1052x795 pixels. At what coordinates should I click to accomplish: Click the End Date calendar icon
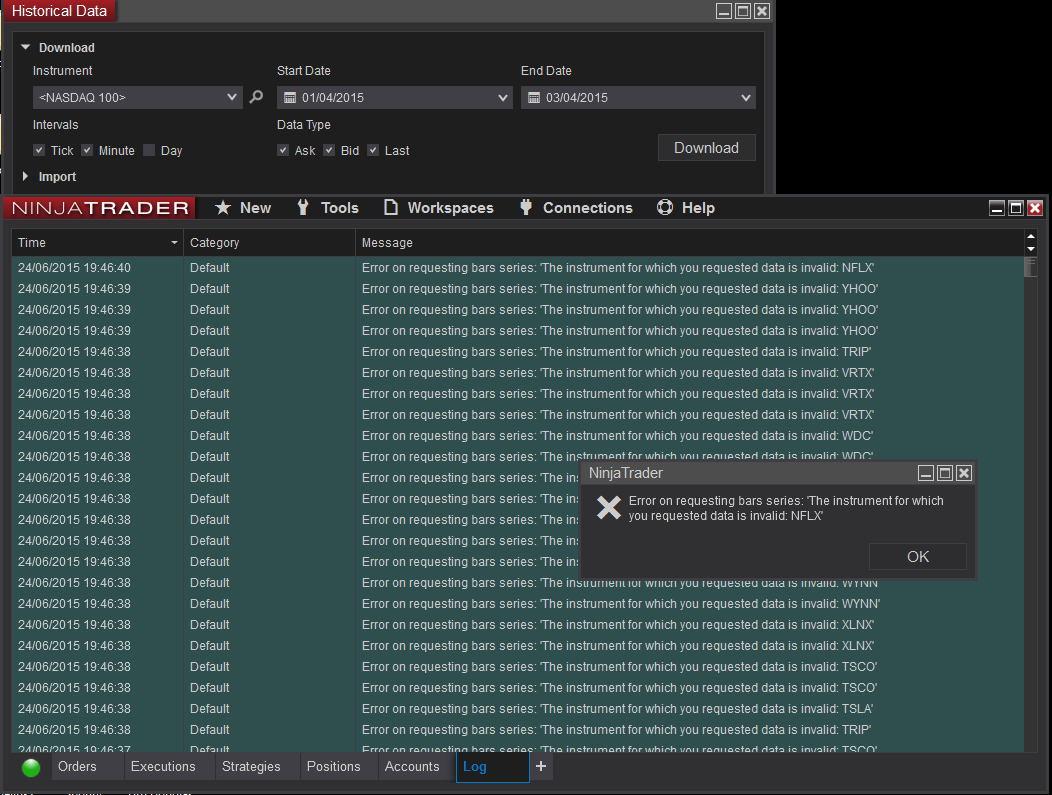pyautogui.click(x=534, y=98)
